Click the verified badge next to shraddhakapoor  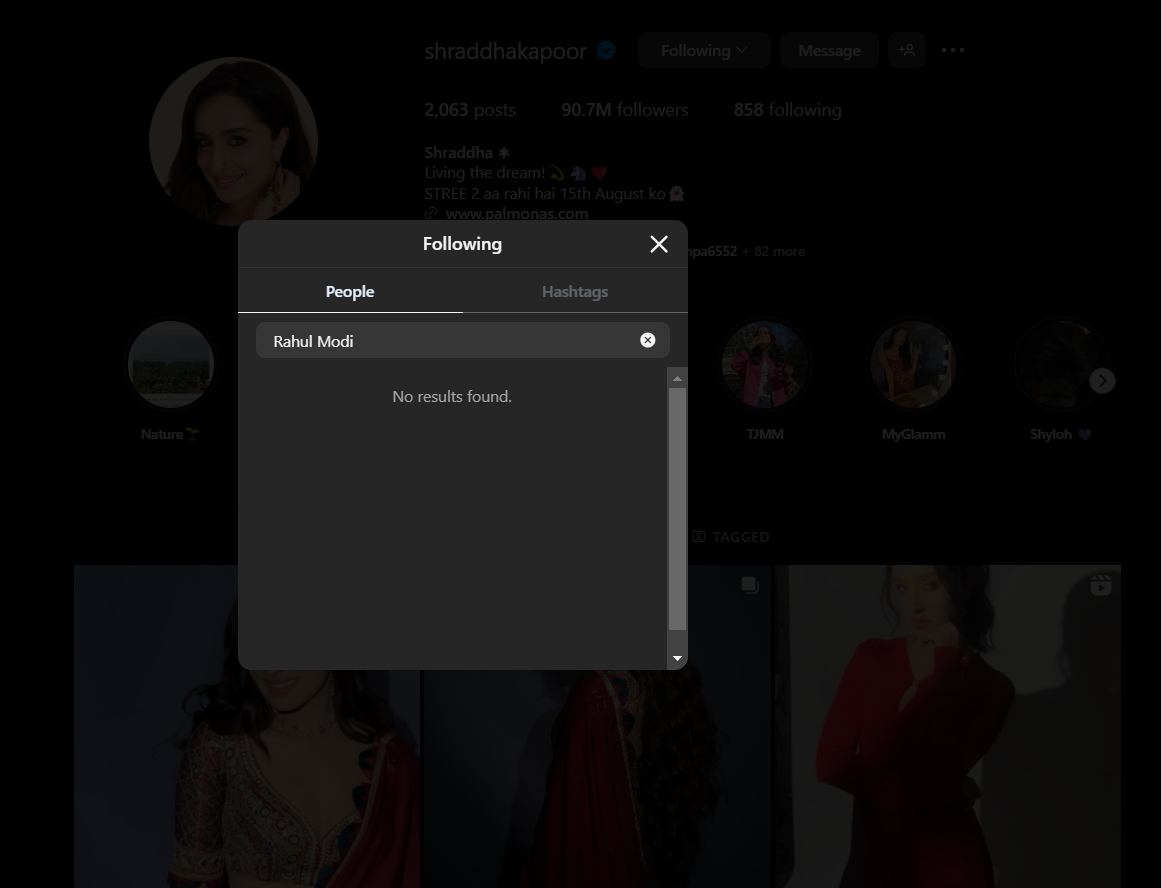(x=606, y=50)
